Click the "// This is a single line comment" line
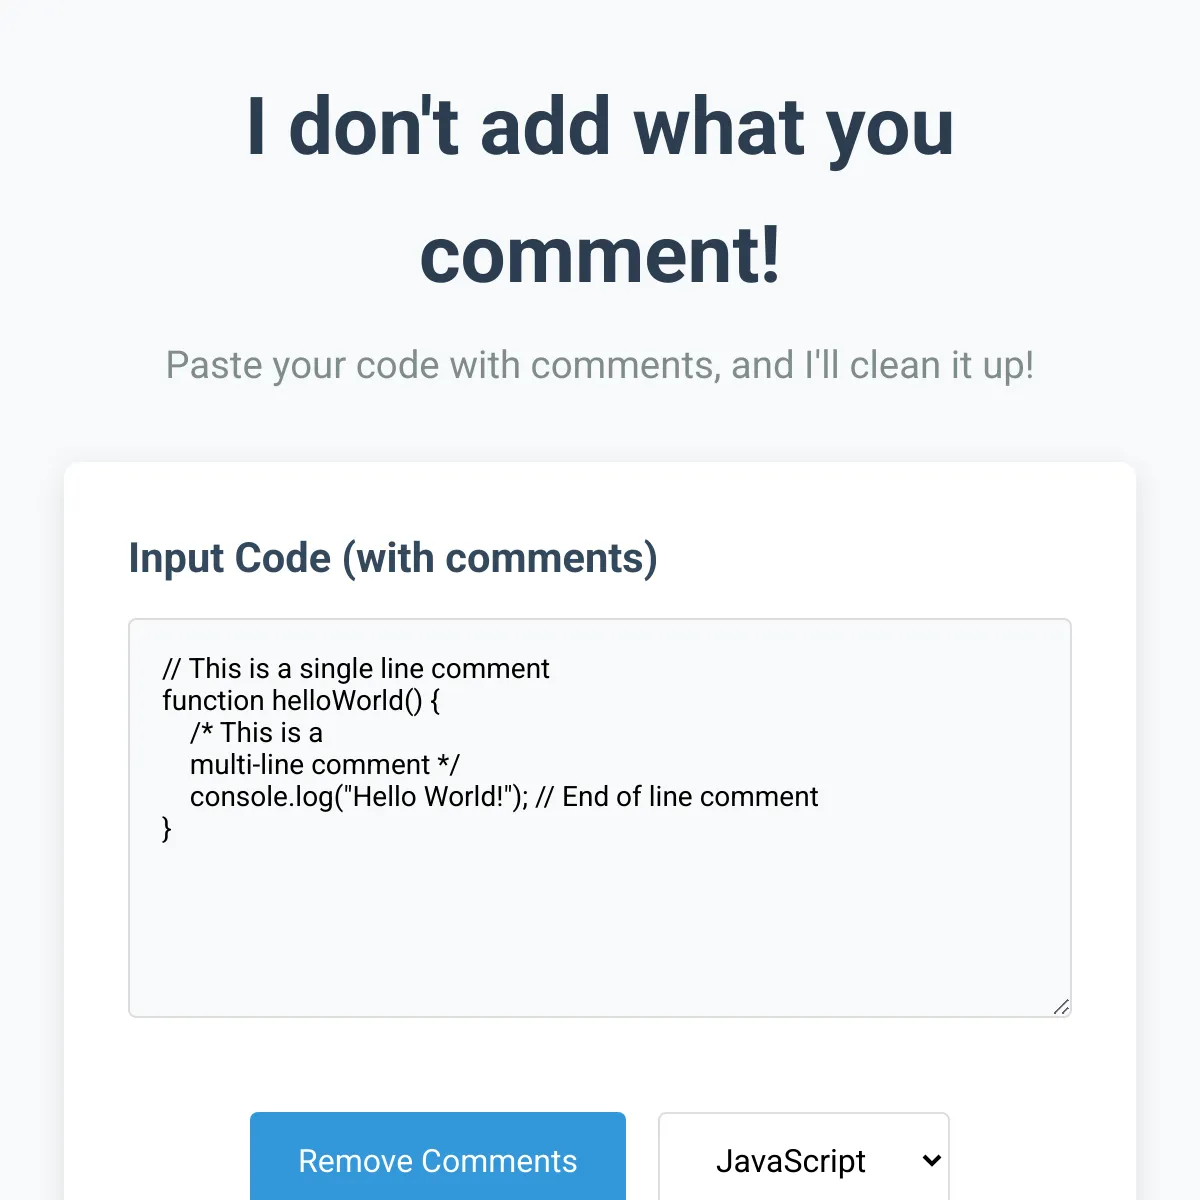Image resolution: width=1200 pixels, height=1200 pixels. pyautogui.click(x=356, y=668)
